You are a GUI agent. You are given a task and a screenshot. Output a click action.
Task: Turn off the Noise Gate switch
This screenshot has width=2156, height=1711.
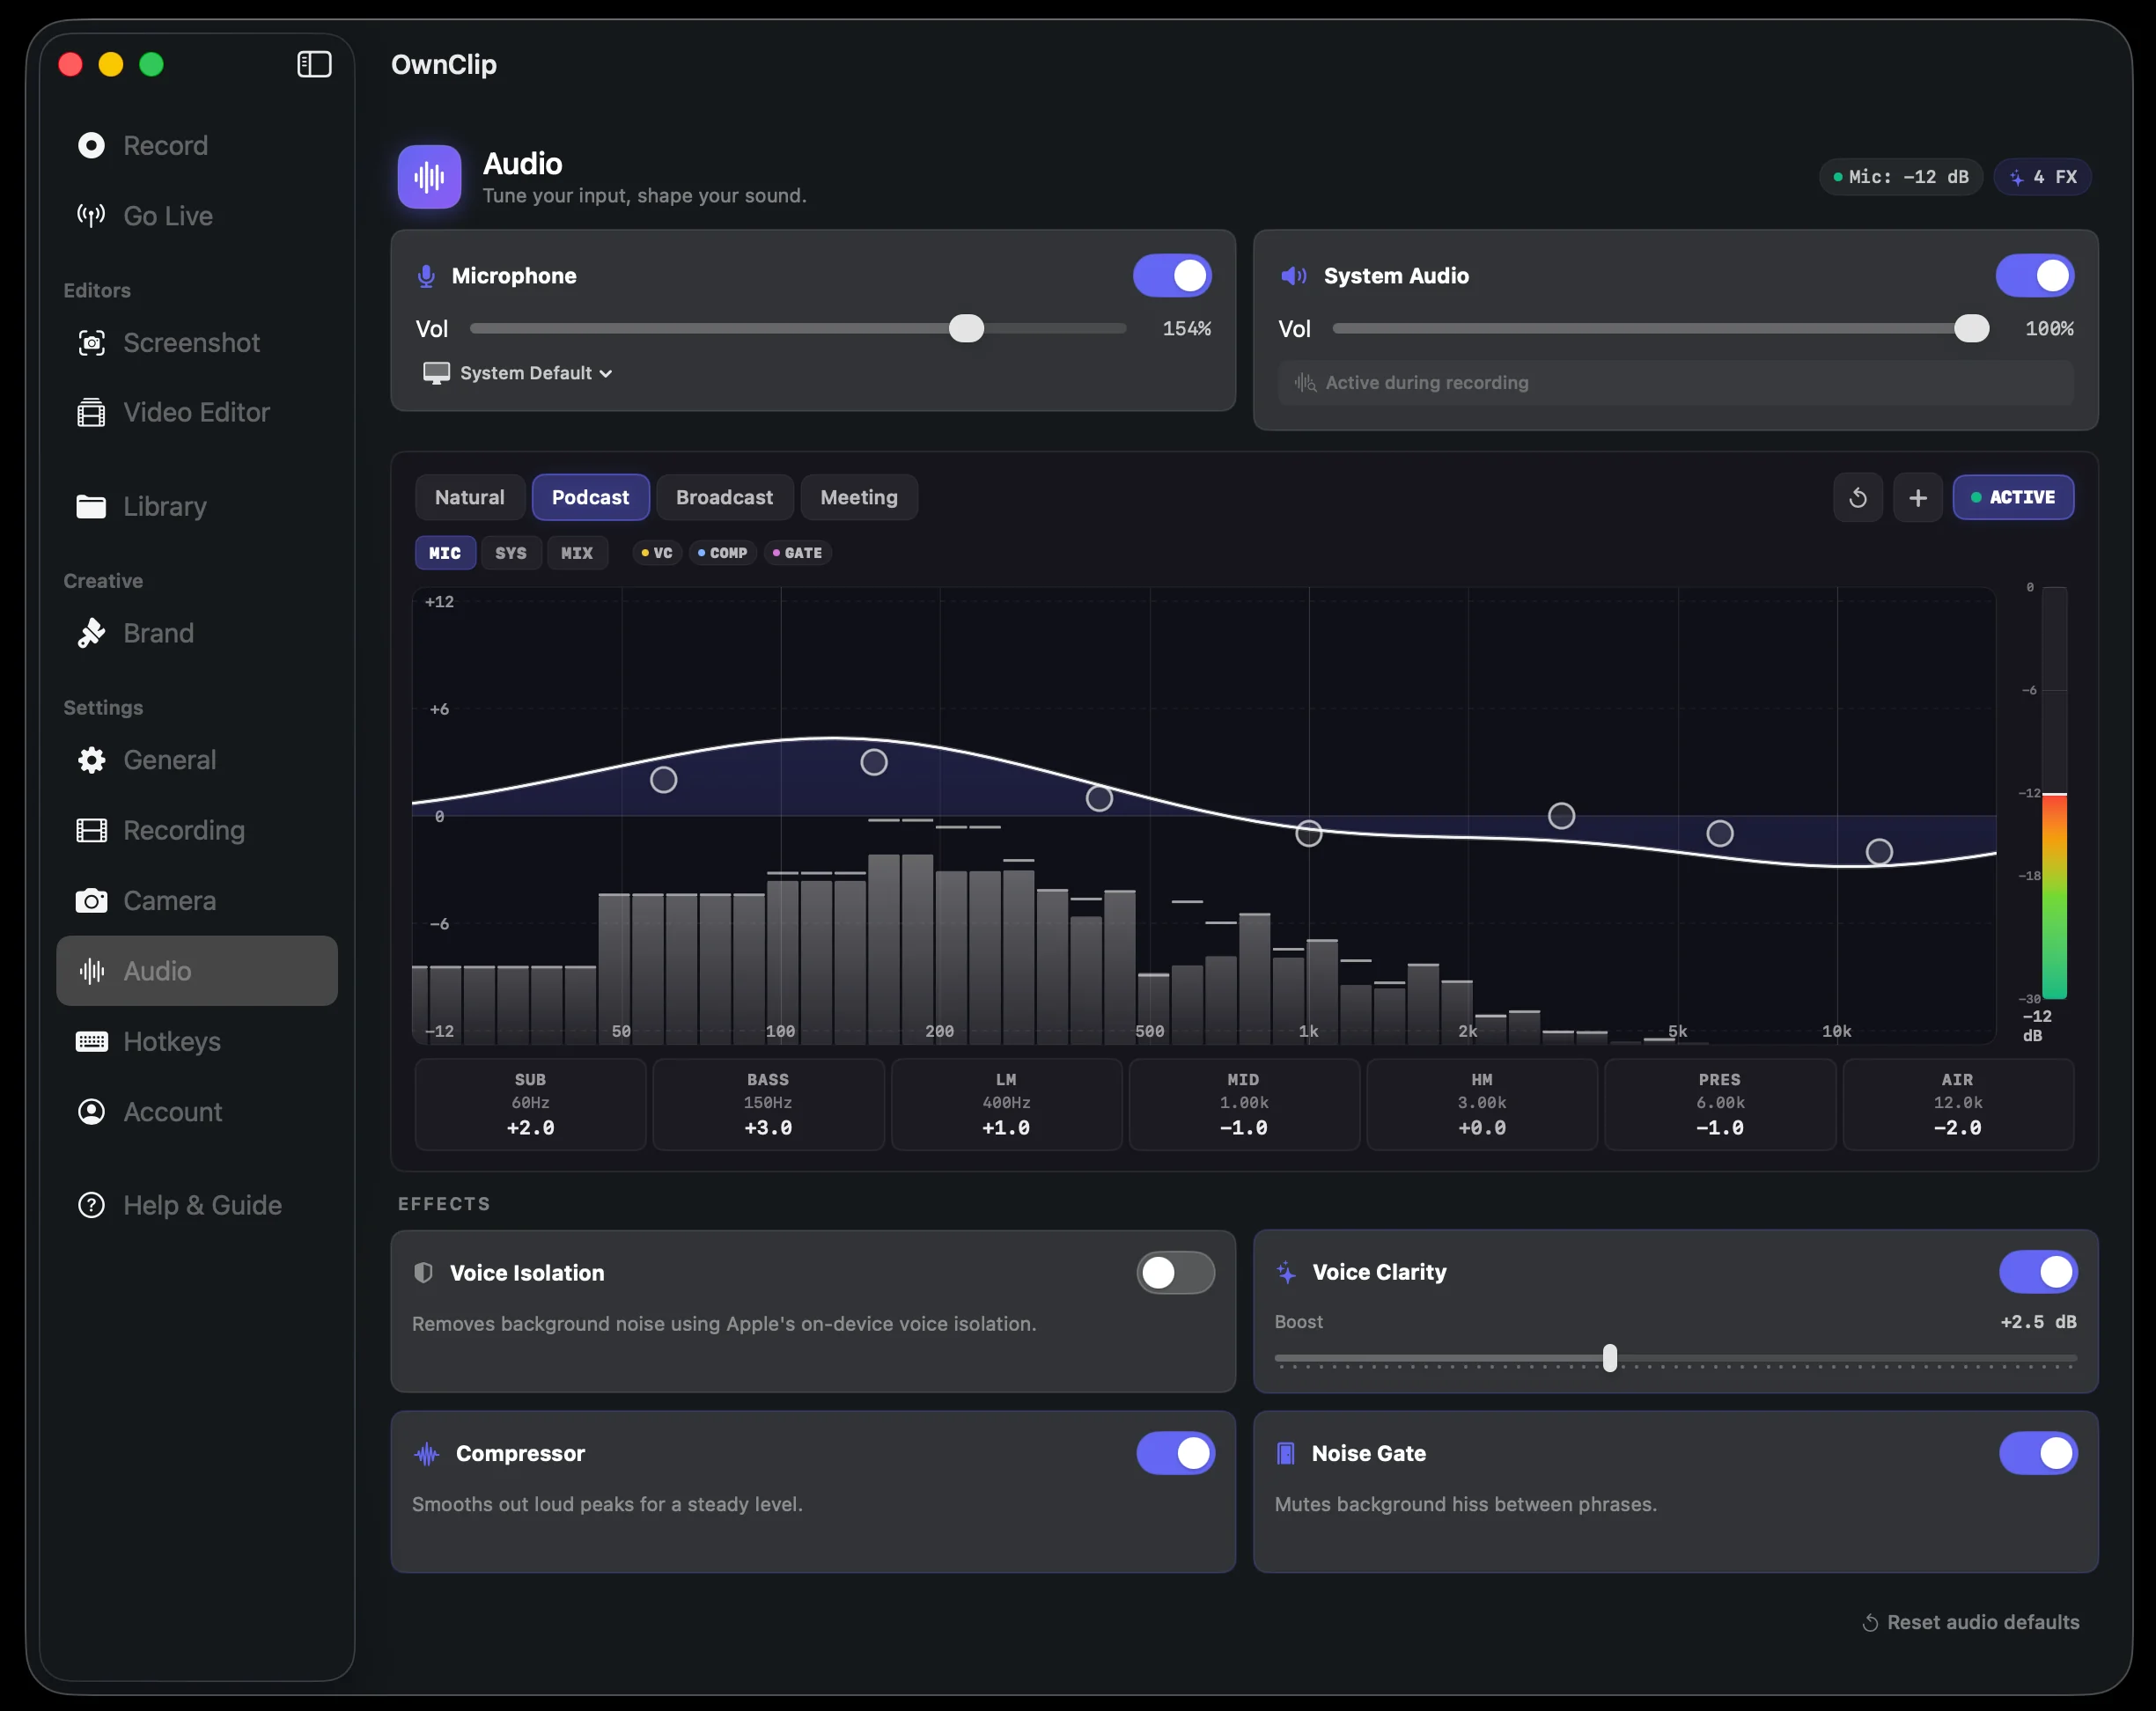click(x=2038, y=1452)
